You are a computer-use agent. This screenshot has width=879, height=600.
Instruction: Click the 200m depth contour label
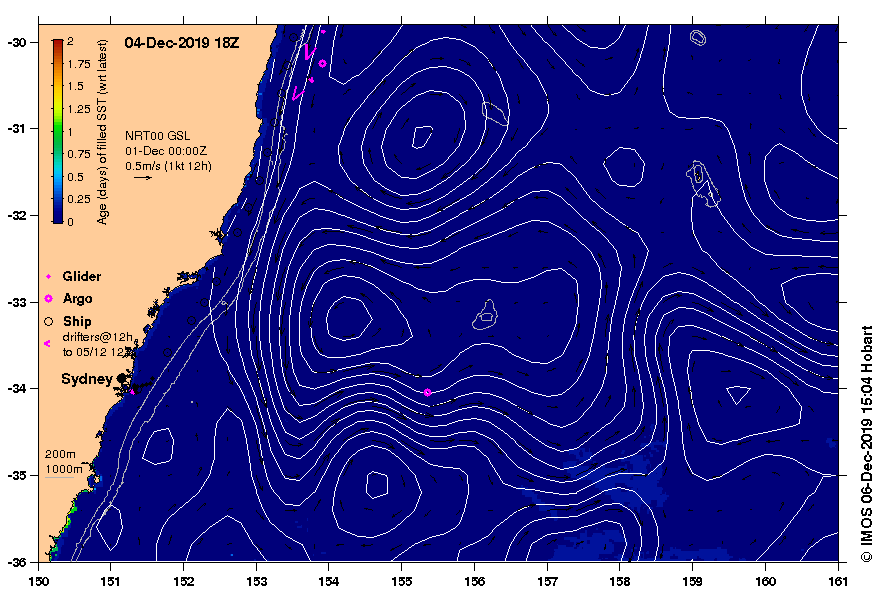pyautogui.click(x=60, y=455)
